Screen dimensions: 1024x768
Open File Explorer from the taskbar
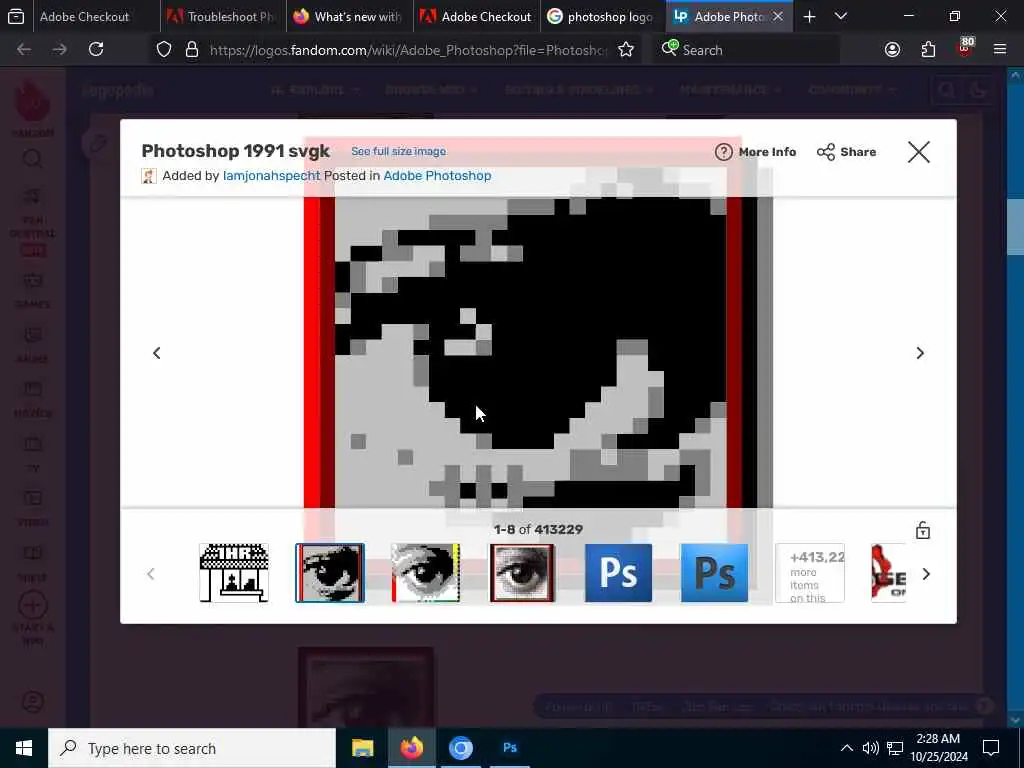(x=362, y=748)
